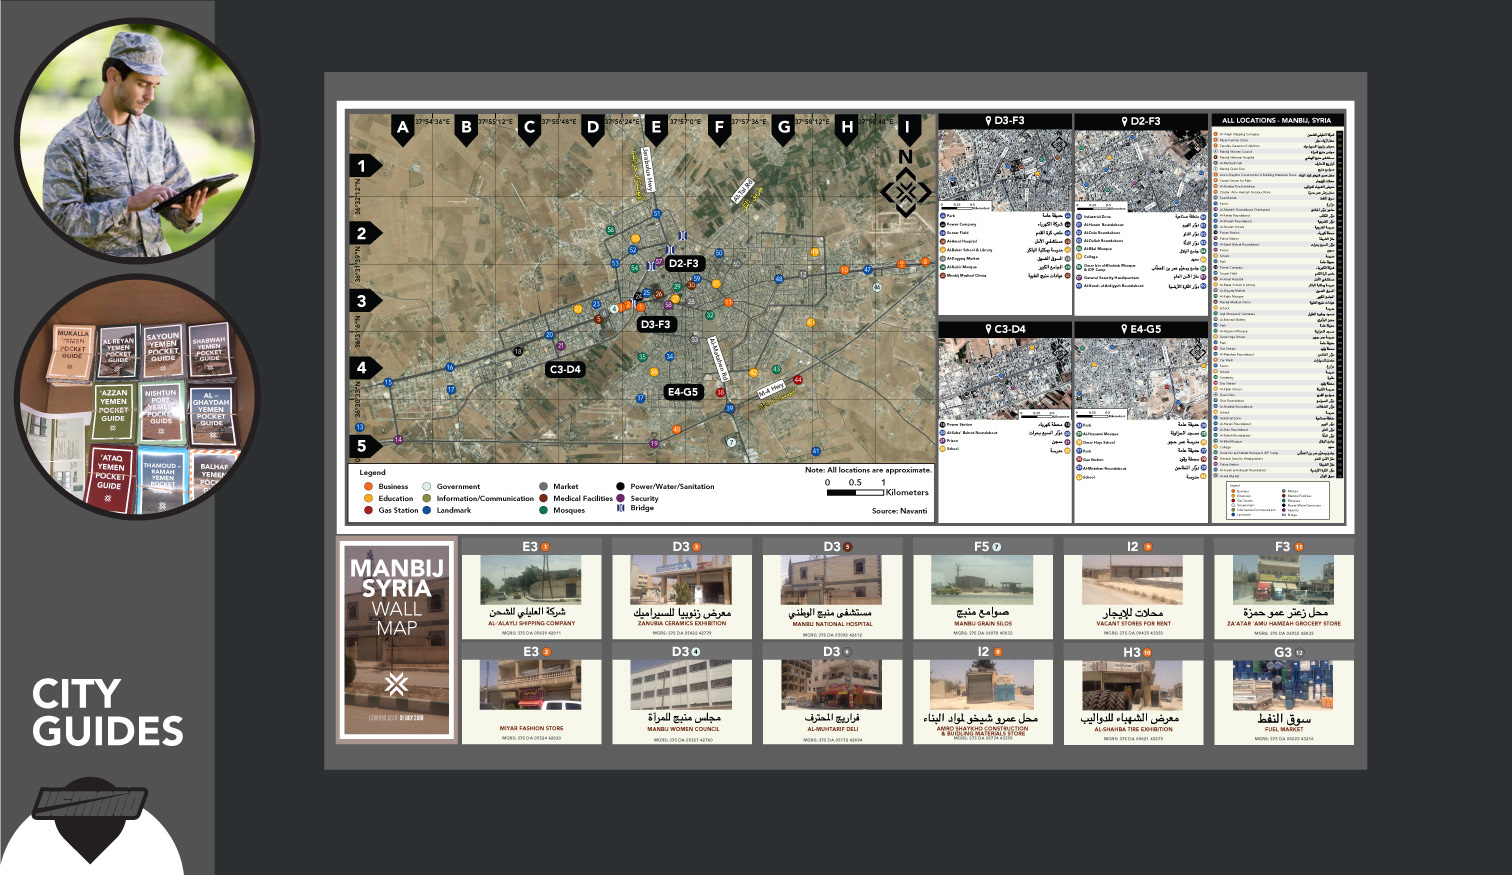Image resolution: width=1512 pixels, height=875 pixels.
Task: Select column marker D above the map
Action: click(x=593, y=129)
